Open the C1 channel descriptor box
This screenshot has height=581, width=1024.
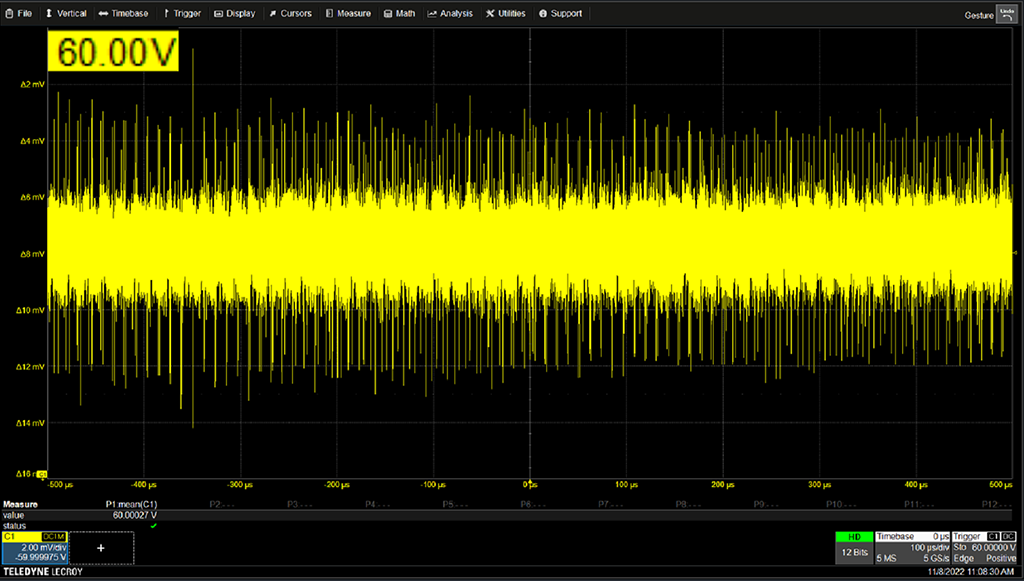pyautogui.click(x=34, y=548)
